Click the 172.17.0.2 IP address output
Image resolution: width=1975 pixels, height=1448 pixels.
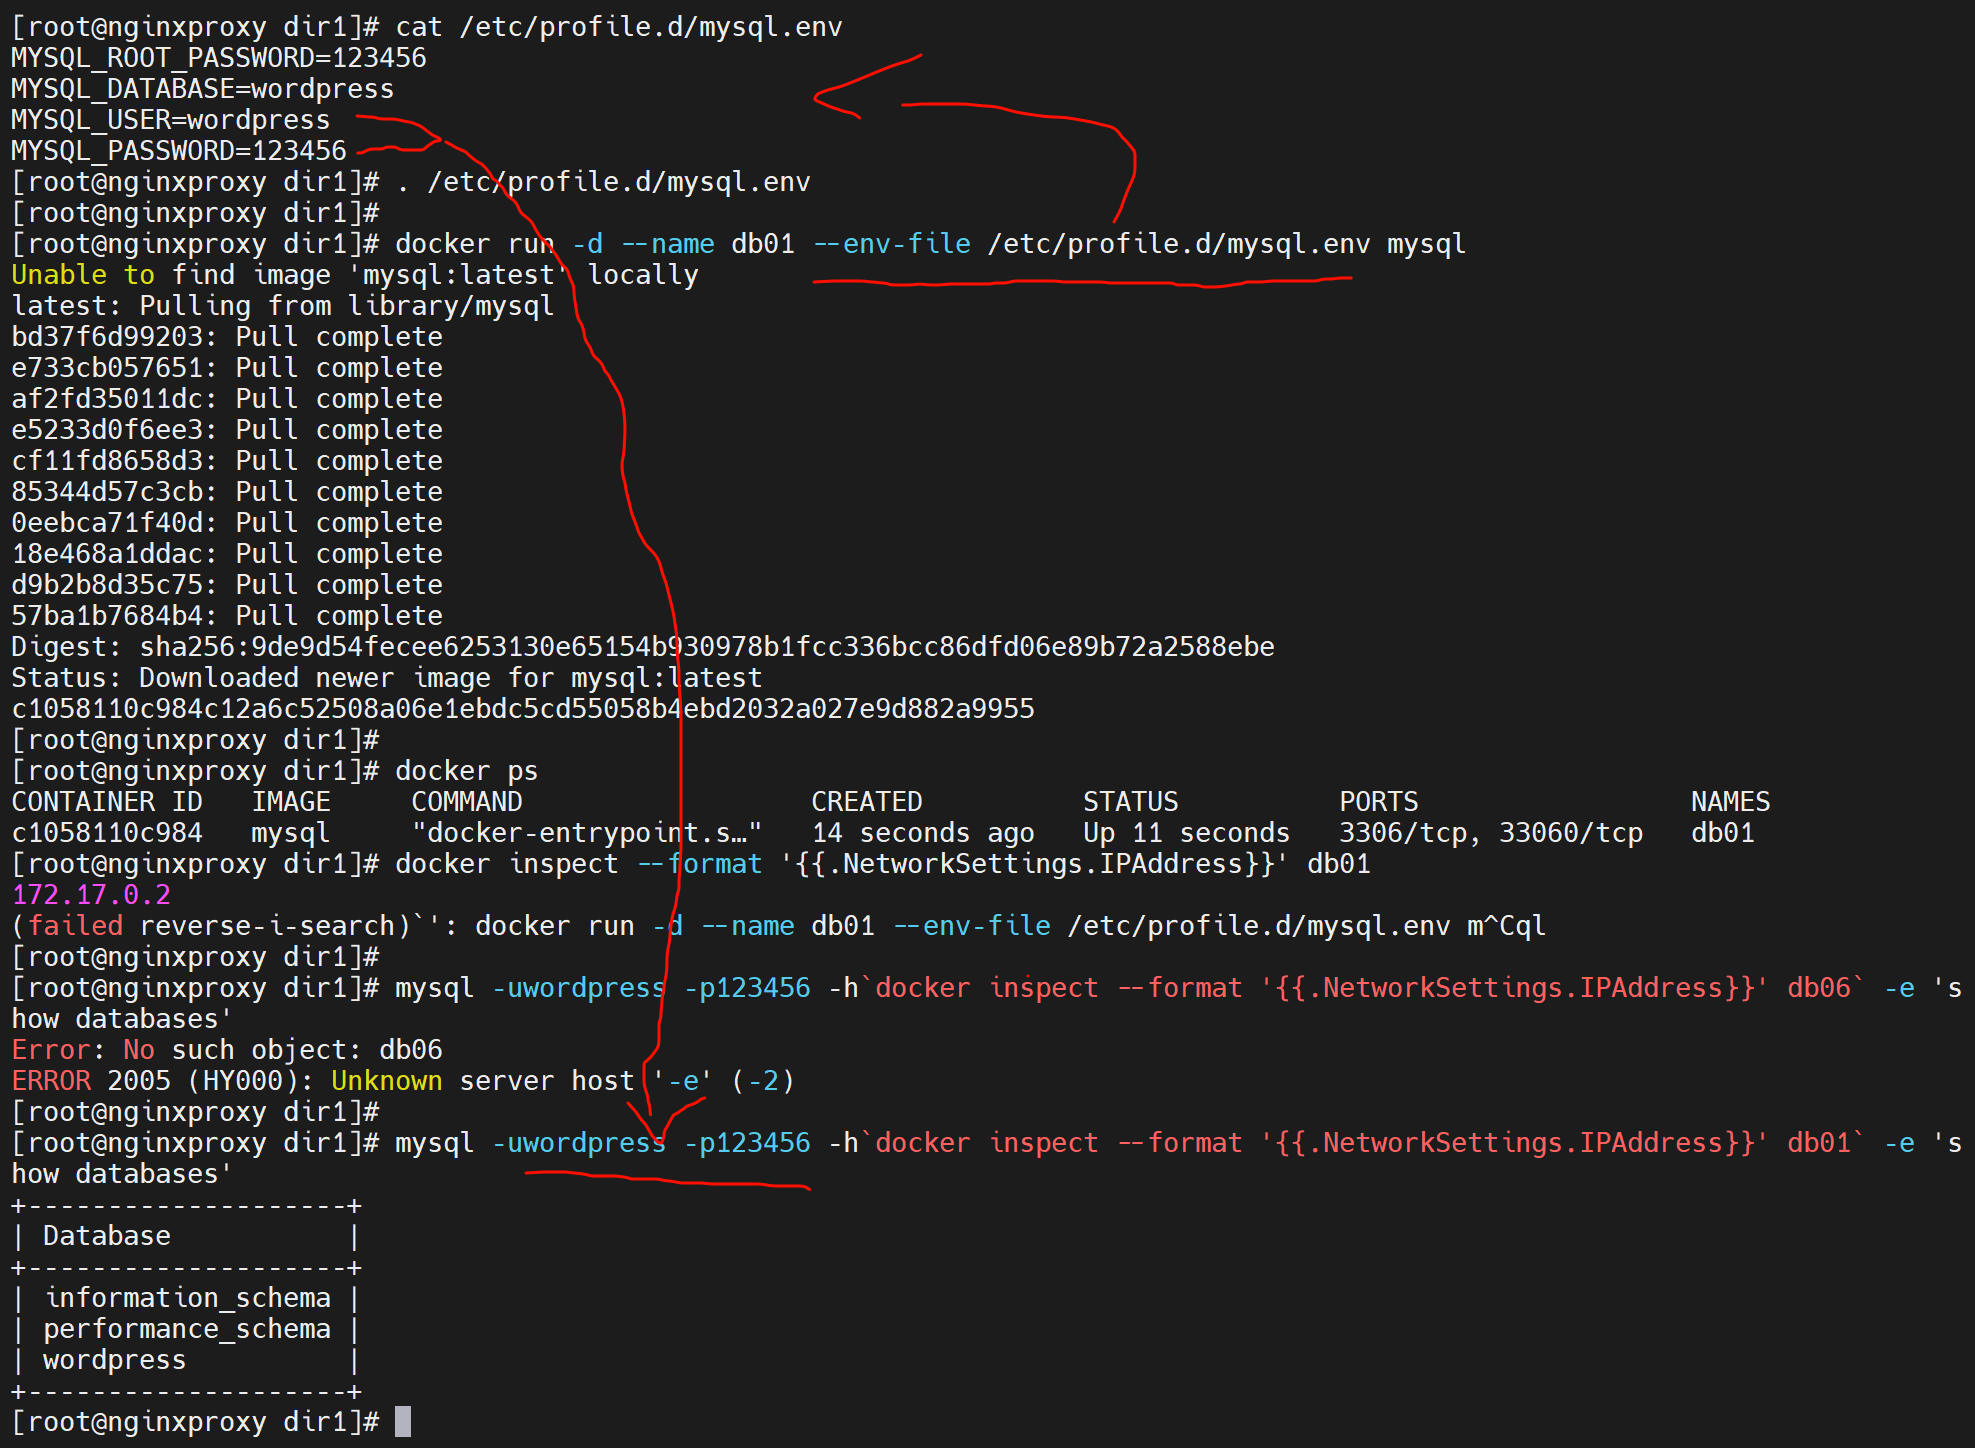tap(91, 895)
